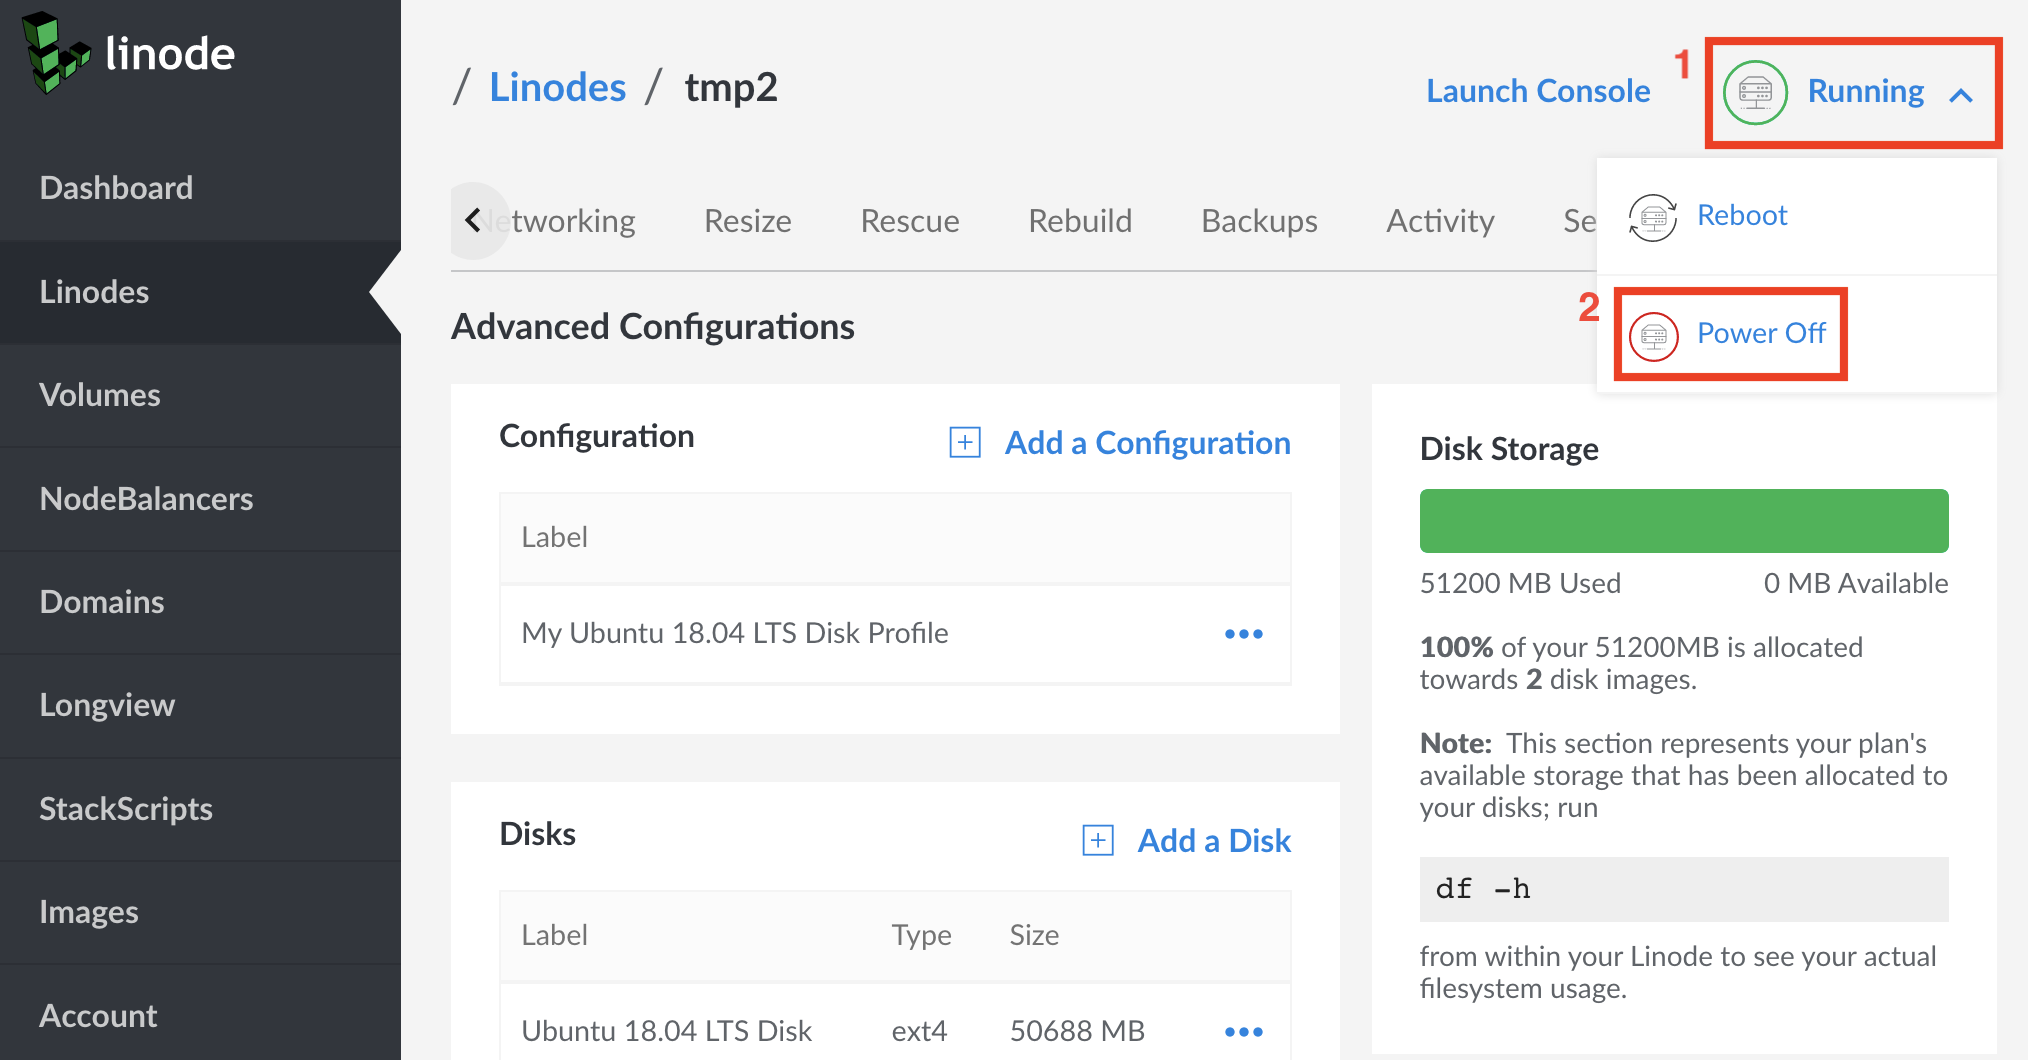Open actions menu for My Ubuntu 18.04 LTS Disk Profile
2028x1060 pixels.
(x=1244, y=634)
